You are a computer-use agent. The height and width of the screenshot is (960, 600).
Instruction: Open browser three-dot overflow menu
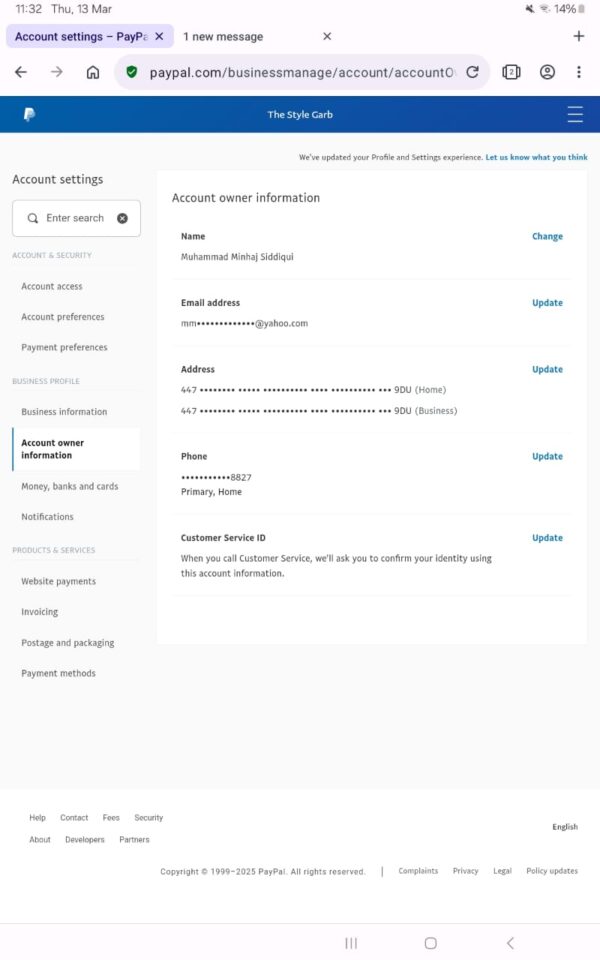[x=578, y=72]
